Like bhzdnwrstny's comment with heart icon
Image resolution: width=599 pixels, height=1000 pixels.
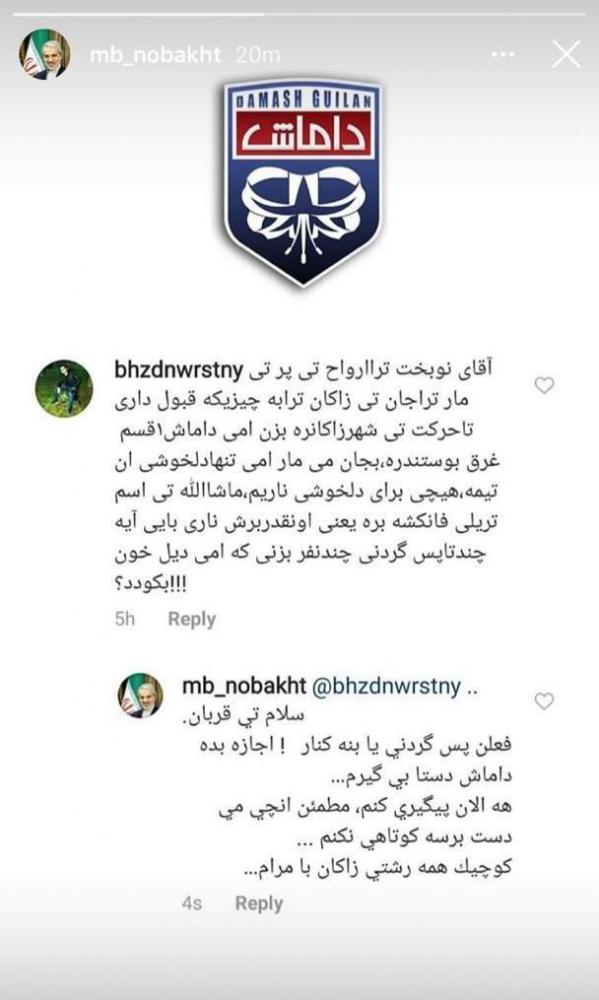tap(544, 385)
